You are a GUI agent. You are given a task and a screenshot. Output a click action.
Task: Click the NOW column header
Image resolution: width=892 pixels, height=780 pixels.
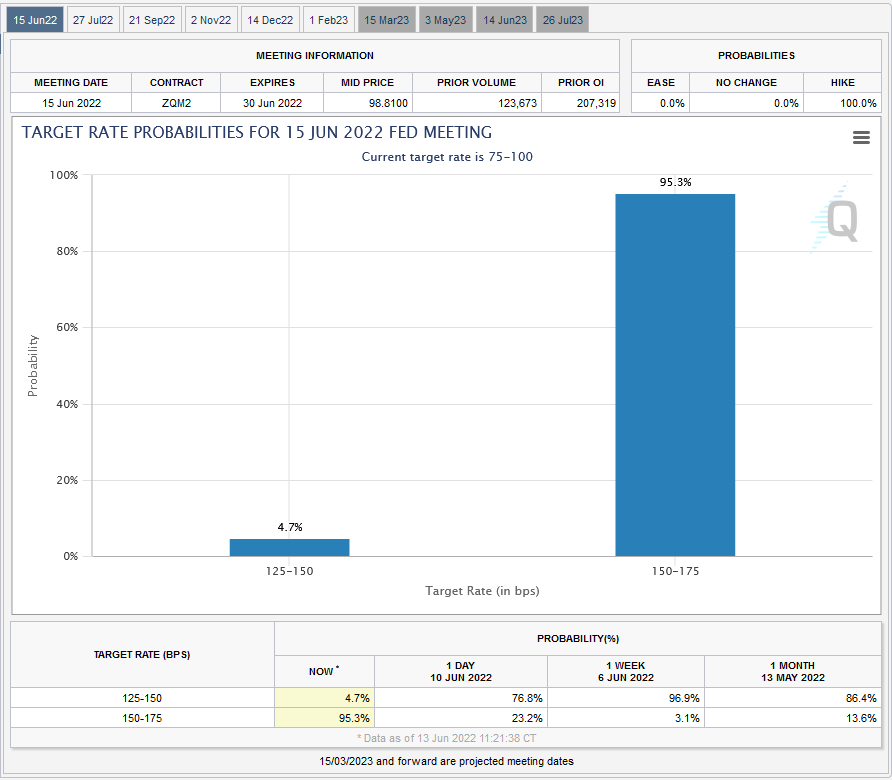[324, 671]
